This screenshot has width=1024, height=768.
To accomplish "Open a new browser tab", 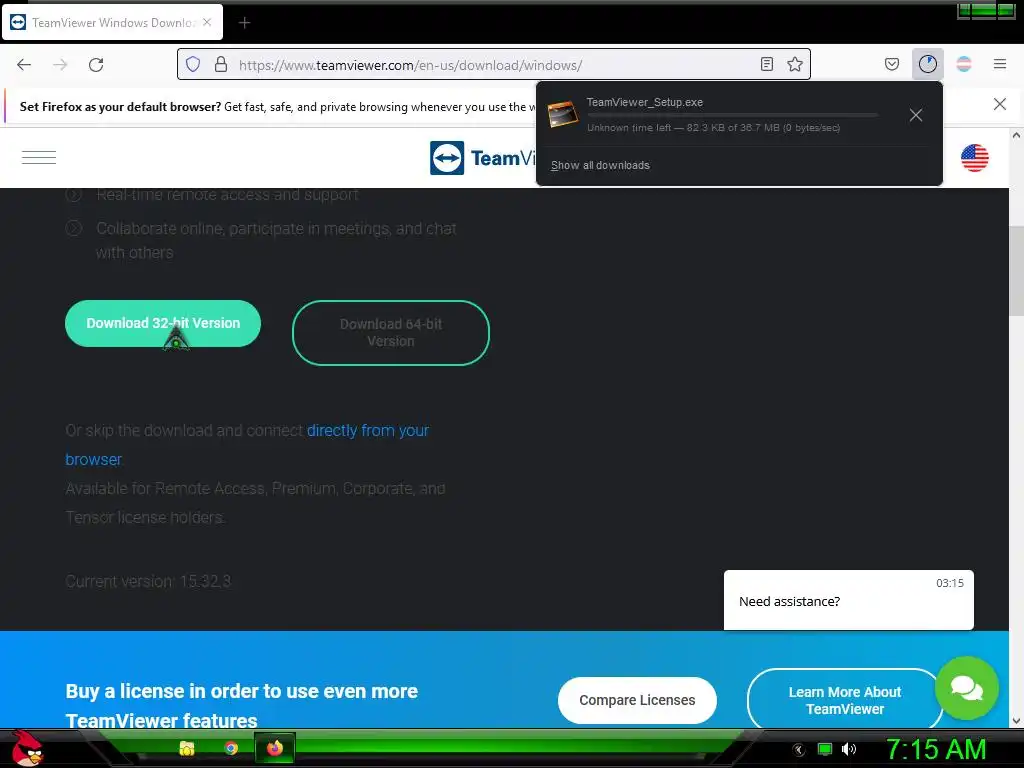I will click(244, 23).
